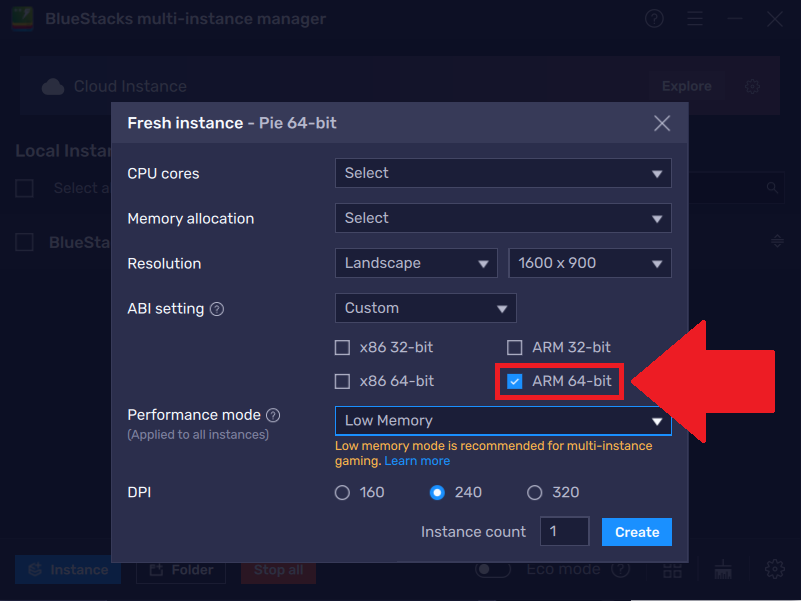
Task: Close the Fresh instance dialog
Action: 662,123
